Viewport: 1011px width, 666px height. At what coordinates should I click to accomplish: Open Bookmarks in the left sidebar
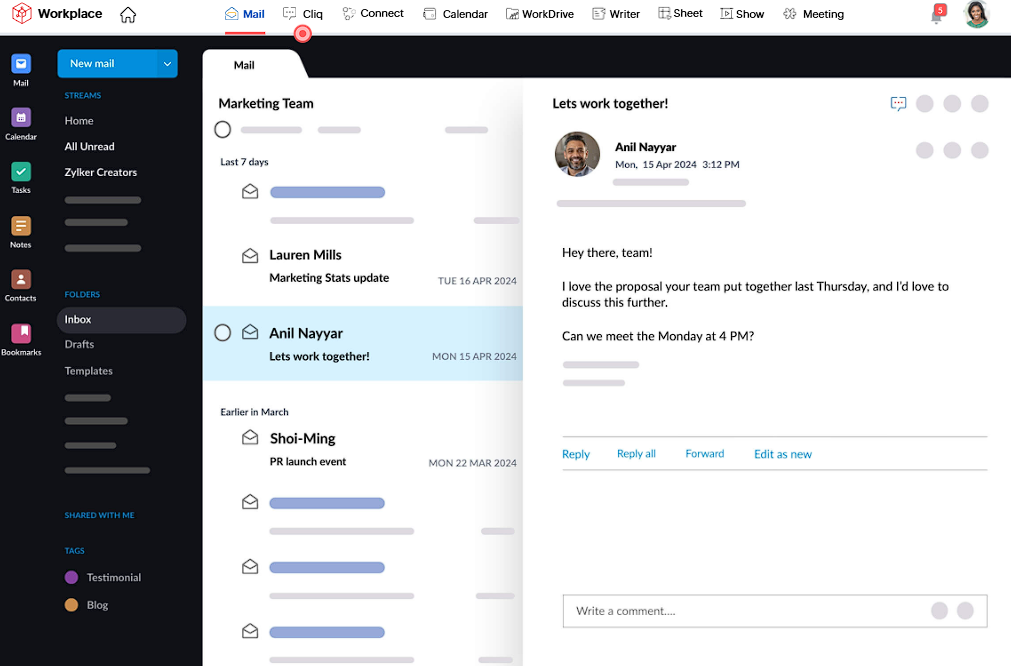tap(20, 333)
